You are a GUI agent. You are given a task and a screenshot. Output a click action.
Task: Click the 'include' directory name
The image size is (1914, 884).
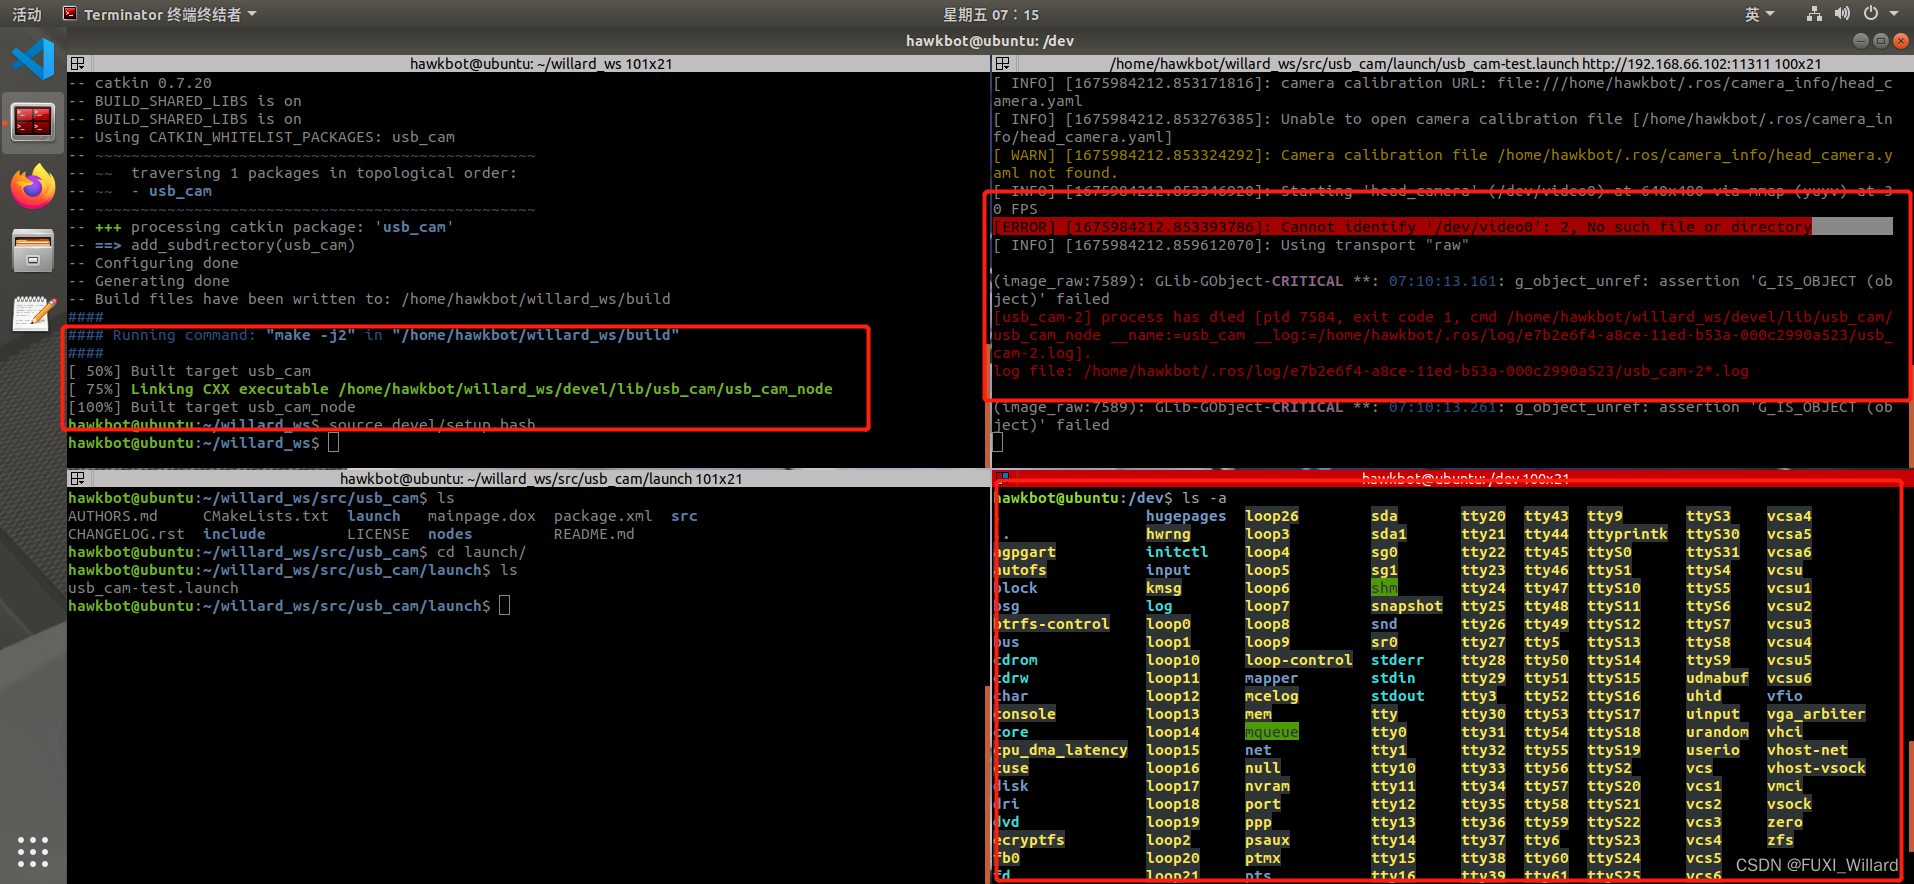coord(234,534)
